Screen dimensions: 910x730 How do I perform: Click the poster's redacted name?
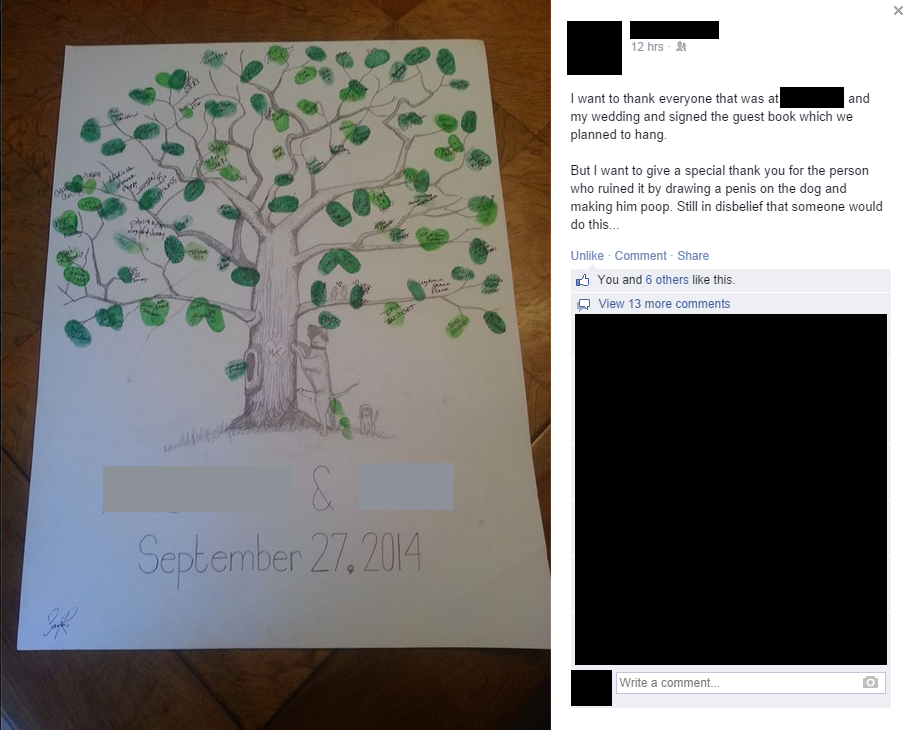pos(674,30)
